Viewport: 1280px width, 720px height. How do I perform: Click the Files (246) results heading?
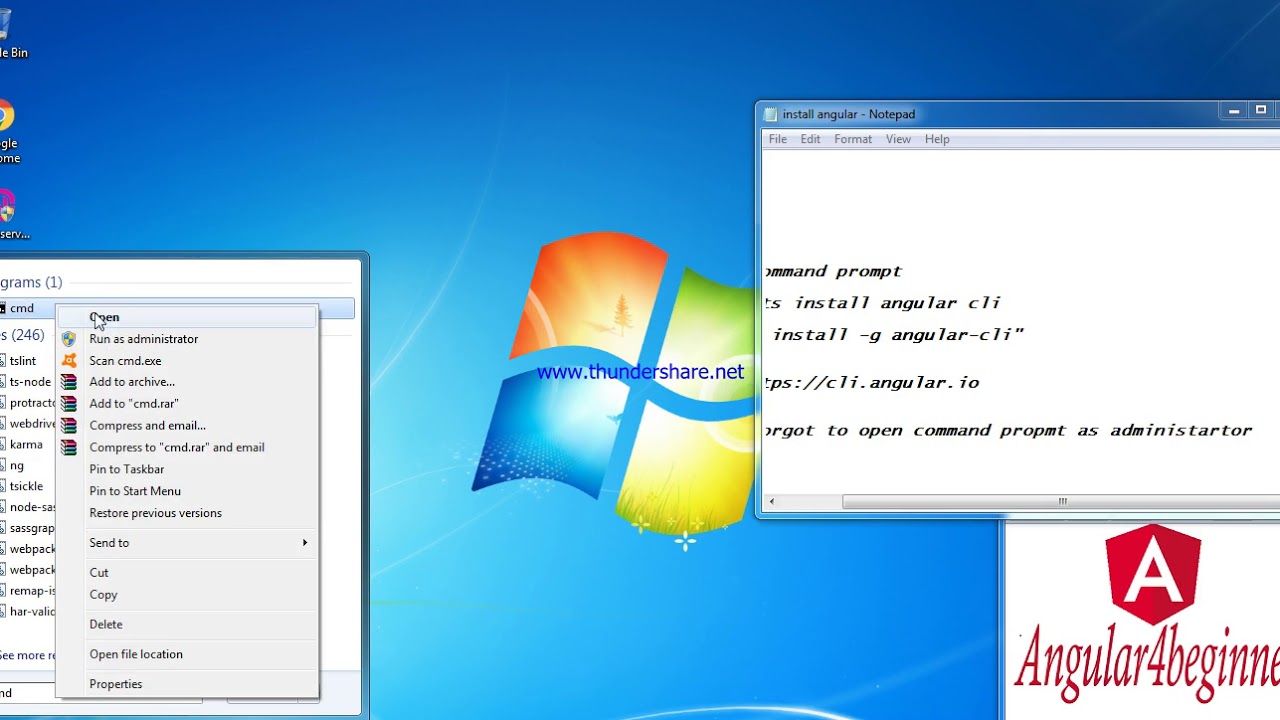point(22,335)
